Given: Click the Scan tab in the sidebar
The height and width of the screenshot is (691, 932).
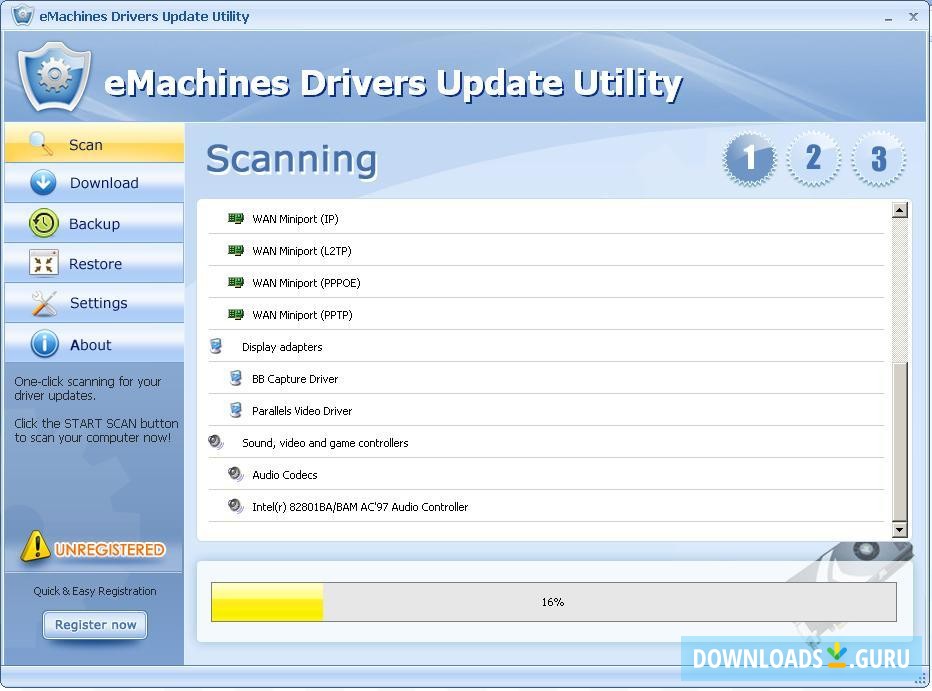Looking at the screenshot, I should (94, 144).
